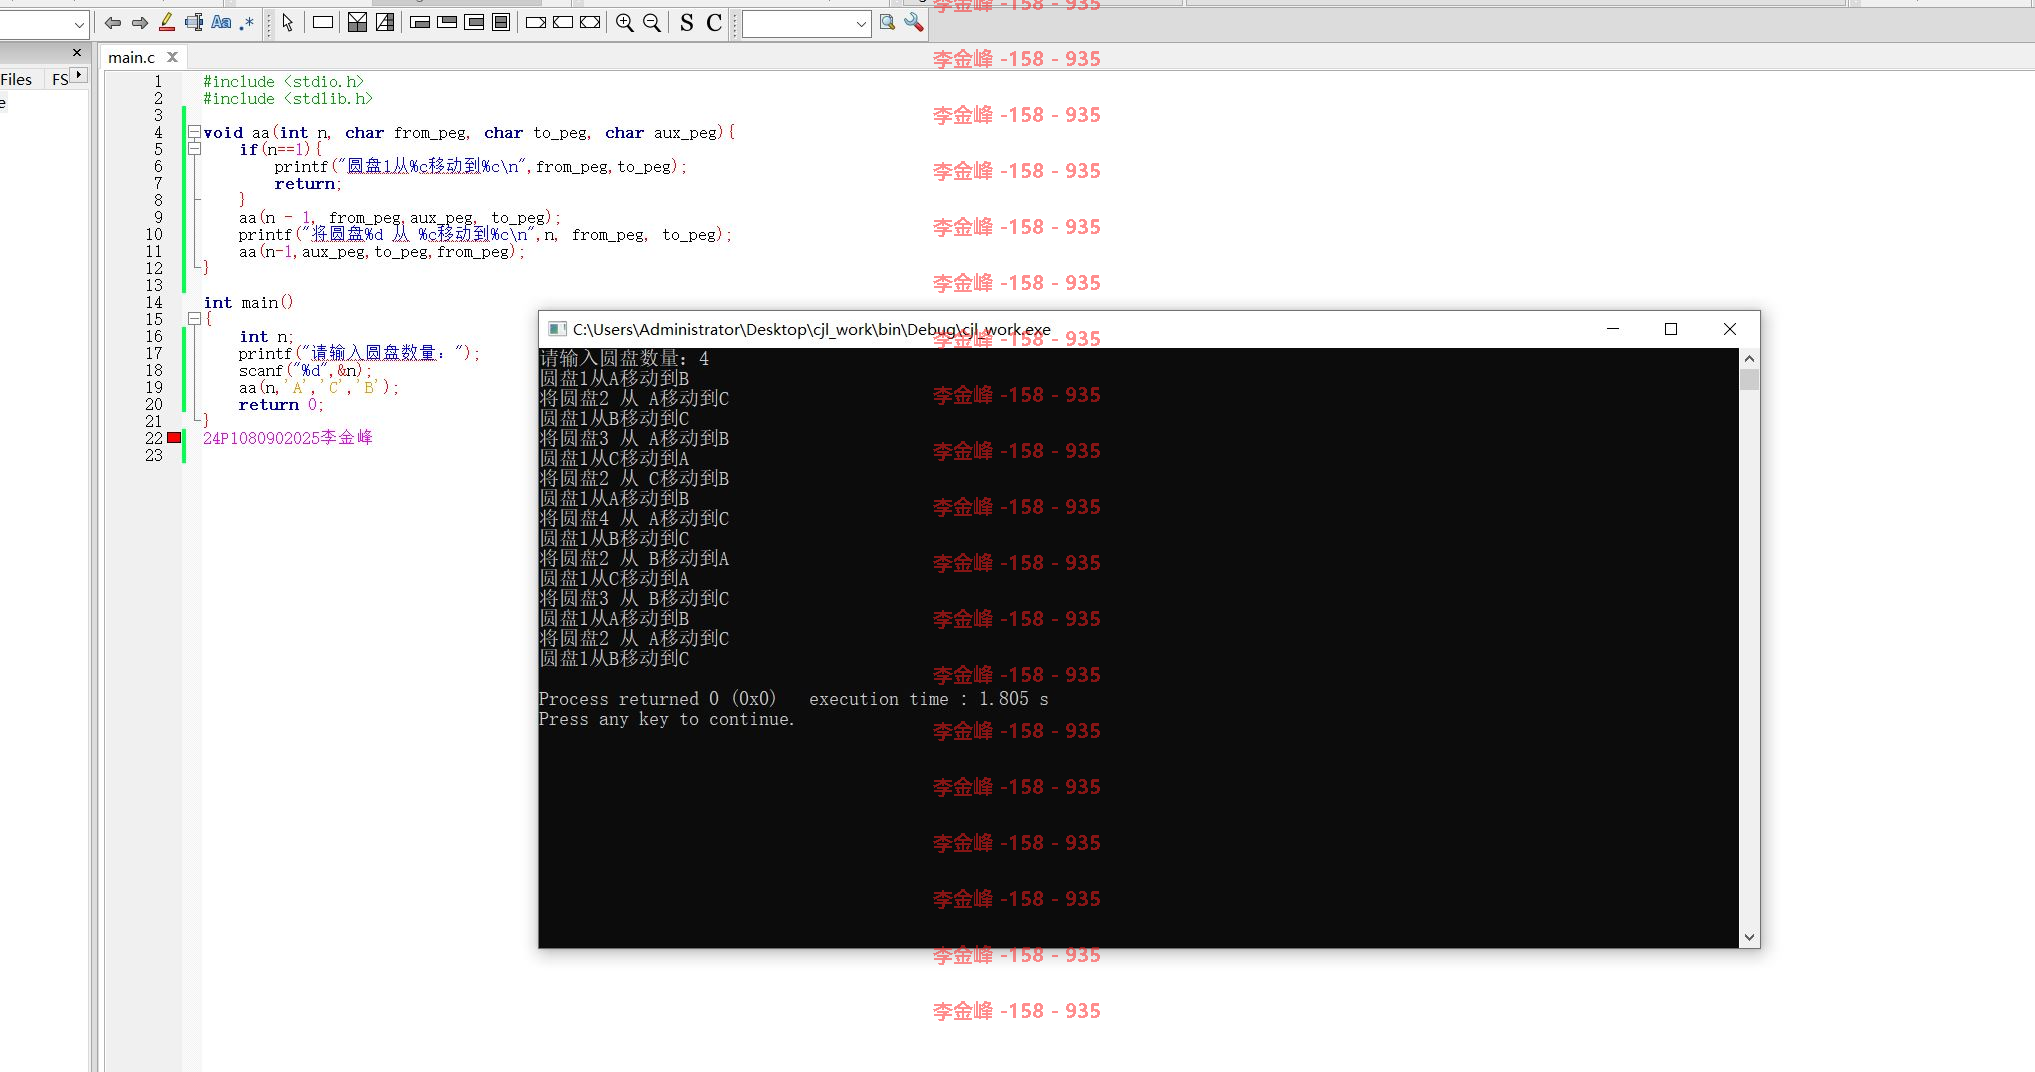Close the cjl_work.exe console window

coord(1730,329)
